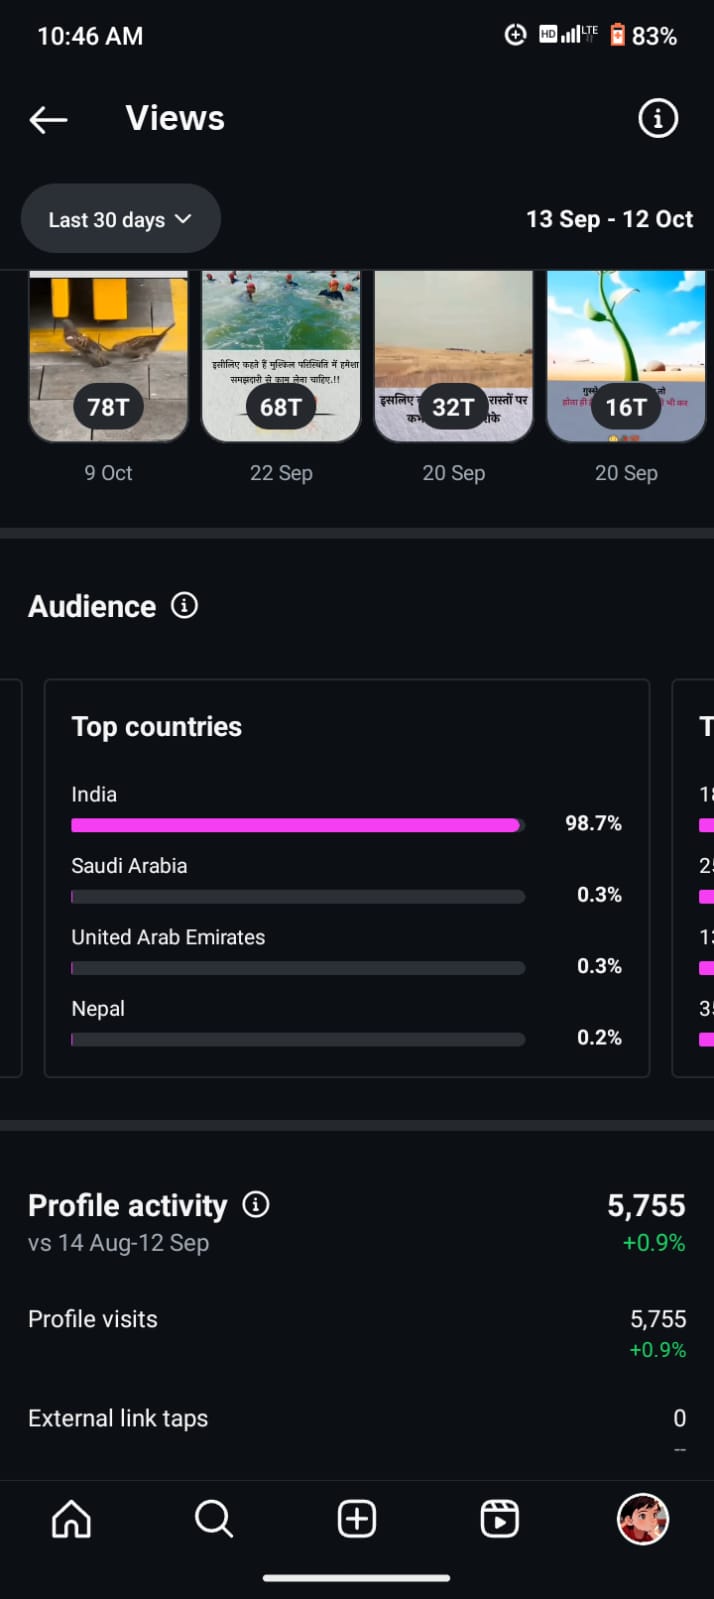Tap the back arrow icon
714x1599 pixels.
48,120
